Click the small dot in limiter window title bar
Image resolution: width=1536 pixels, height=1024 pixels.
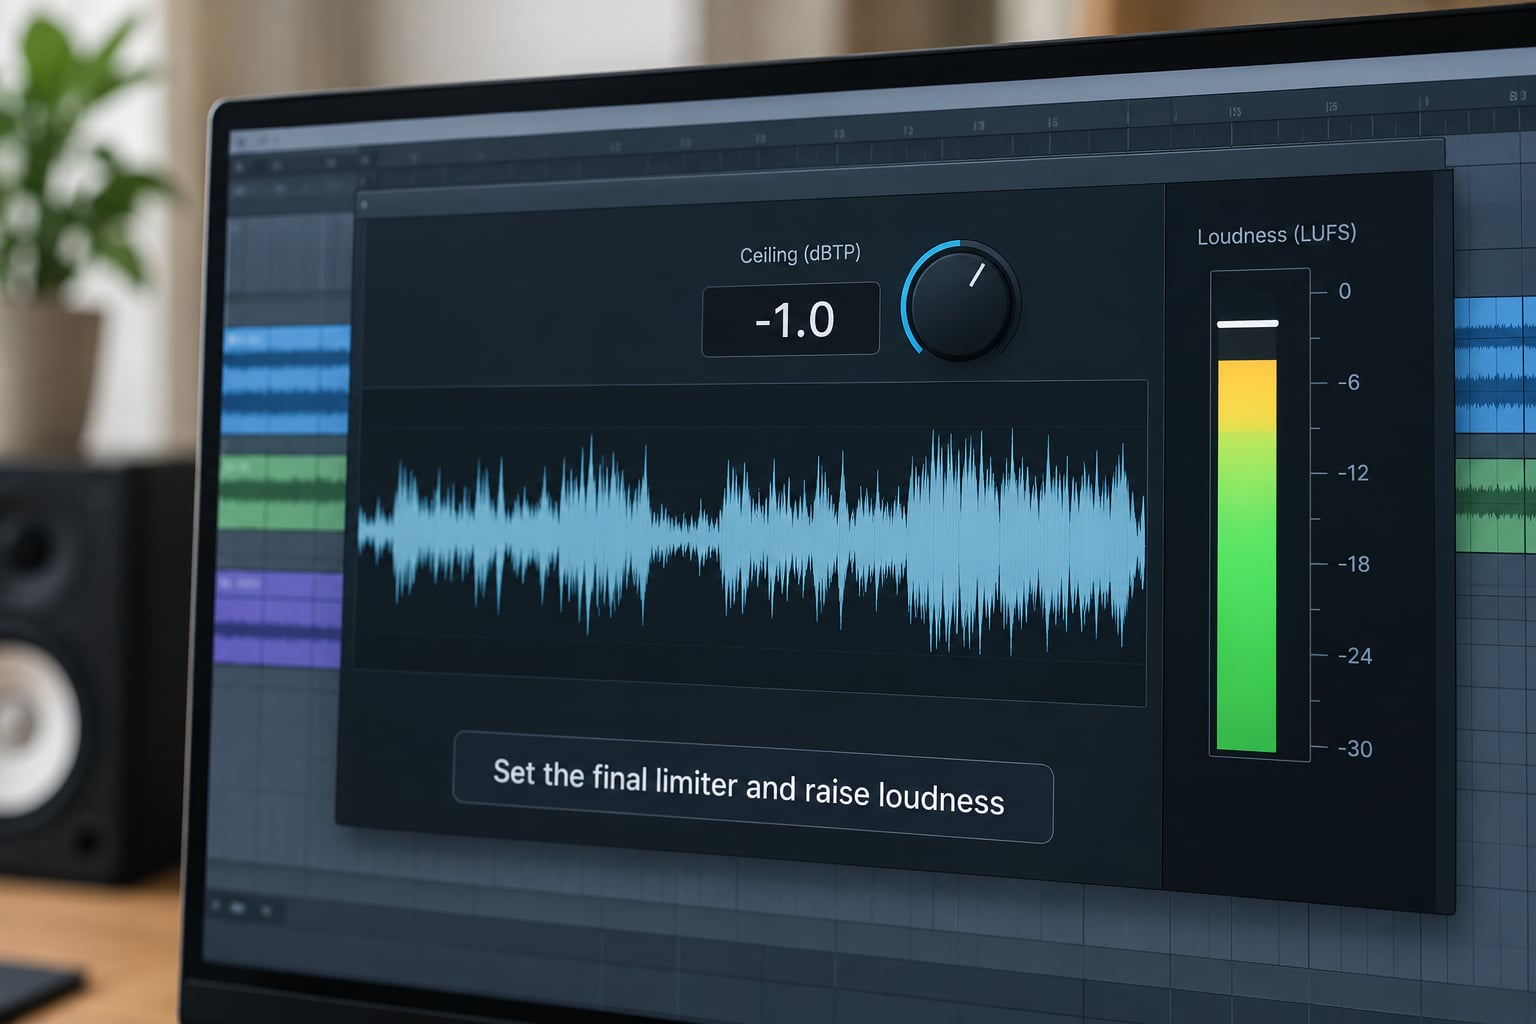[x=364, y=205]
